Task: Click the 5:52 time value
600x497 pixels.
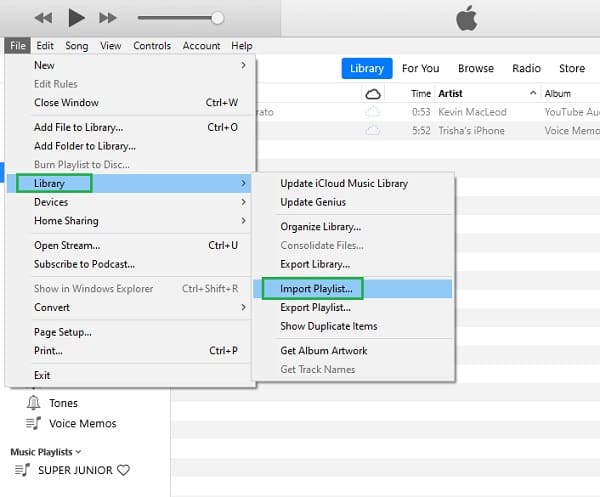Action: (421, 131)
